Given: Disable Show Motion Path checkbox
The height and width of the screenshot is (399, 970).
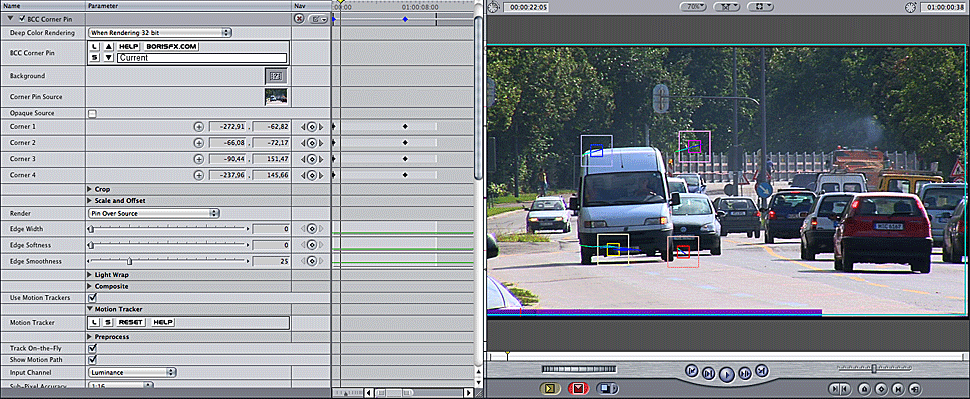Looking at the screenshot, I should pyautogui.click(x=93, y=359).
